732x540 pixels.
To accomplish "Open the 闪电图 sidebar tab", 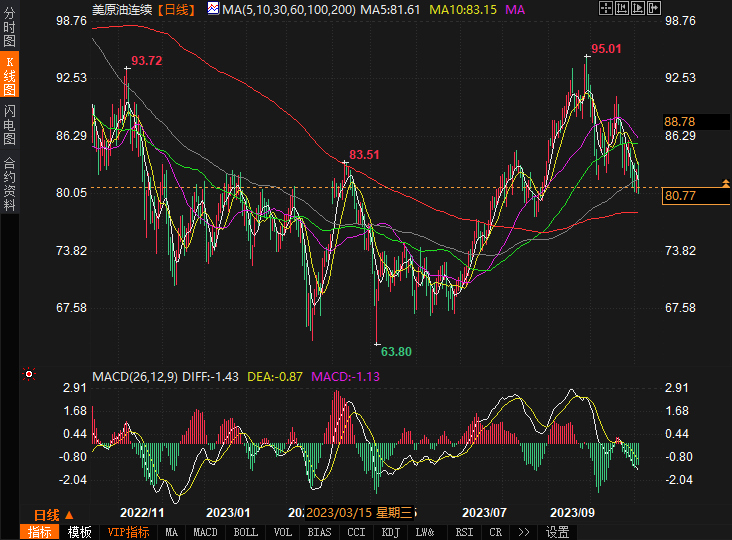I will tap(9, 125).
